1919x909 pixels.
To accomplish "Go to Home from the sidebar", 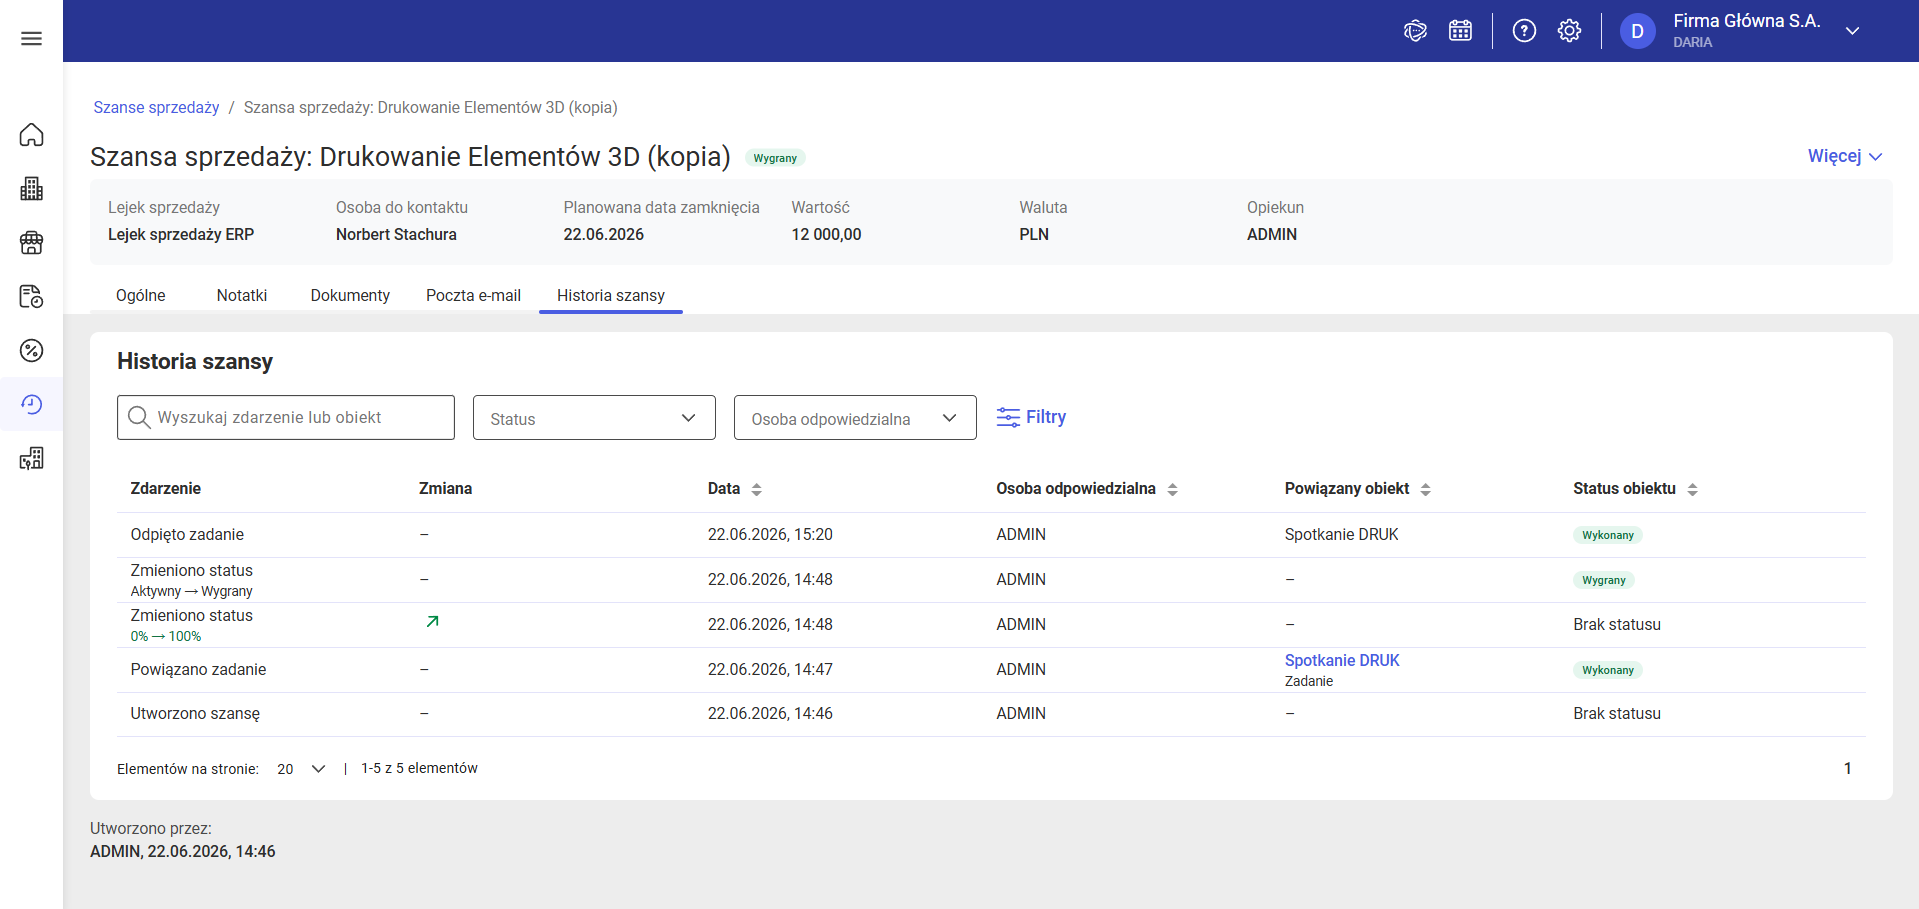I will point(31,134).
